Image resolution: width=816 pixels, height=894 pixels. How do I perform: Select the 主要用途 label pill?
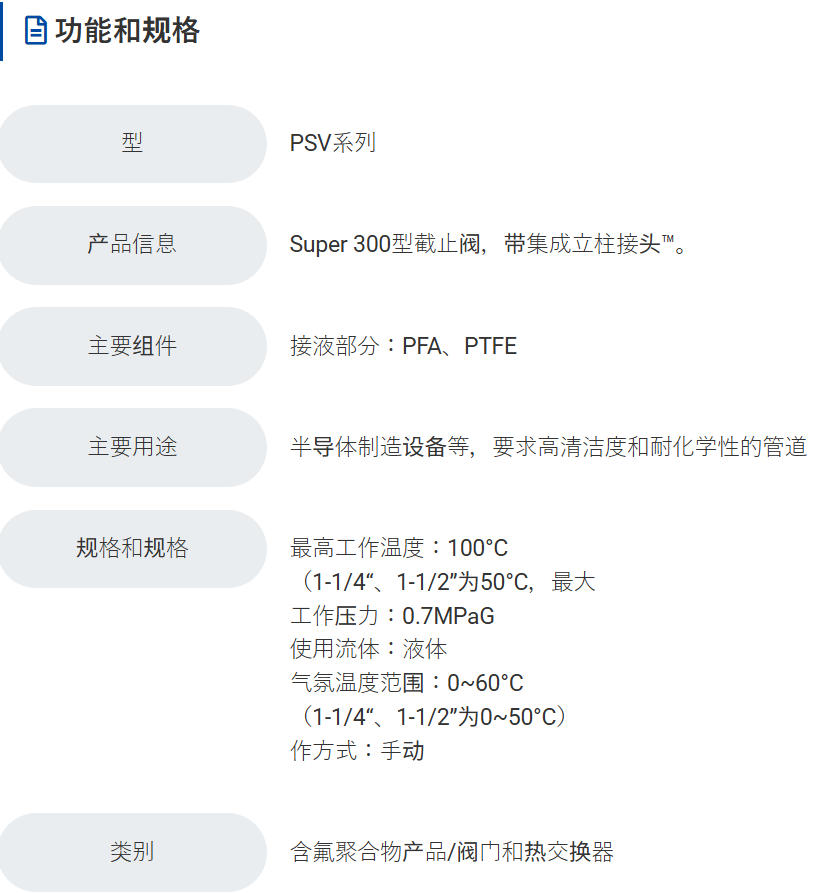(x=132, y=447)
